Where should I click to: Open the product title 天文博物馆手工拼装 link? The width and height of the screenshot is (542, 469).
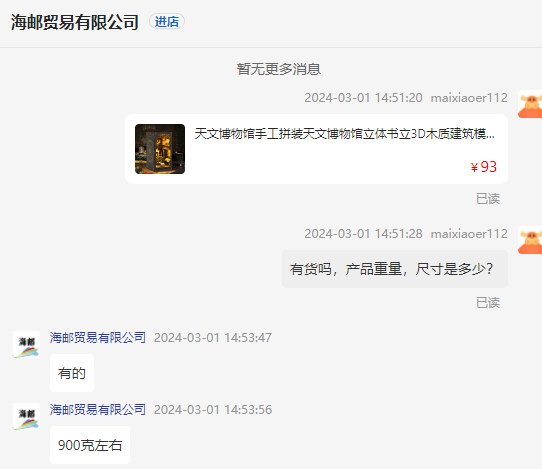point(344,133)
